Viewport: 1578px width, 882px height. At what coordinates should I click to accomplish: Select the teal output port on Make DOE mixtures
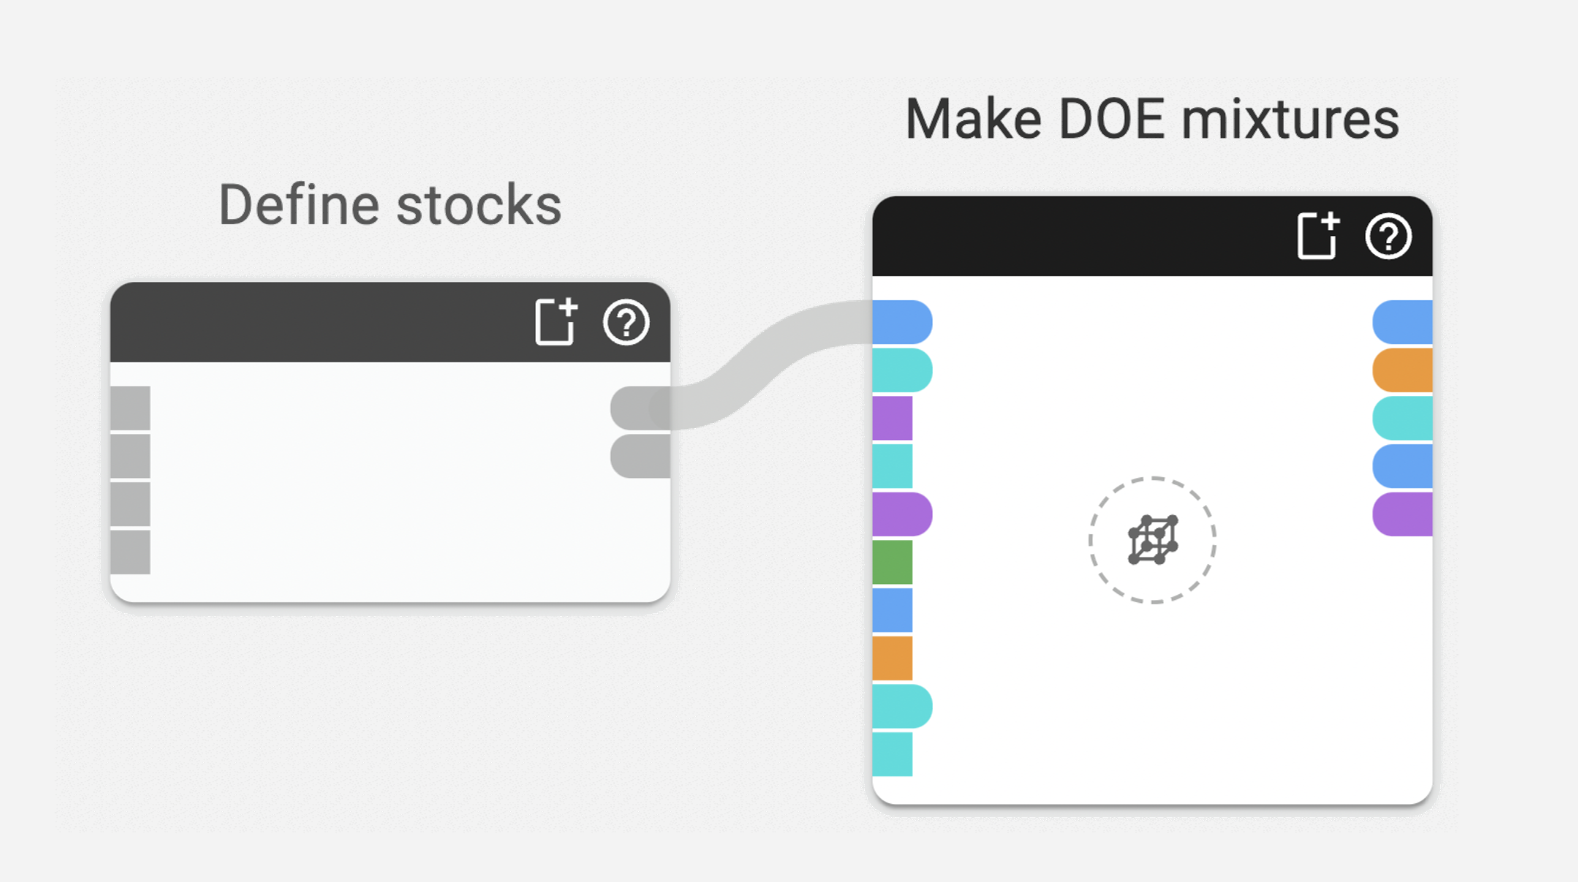[1402, 419]
